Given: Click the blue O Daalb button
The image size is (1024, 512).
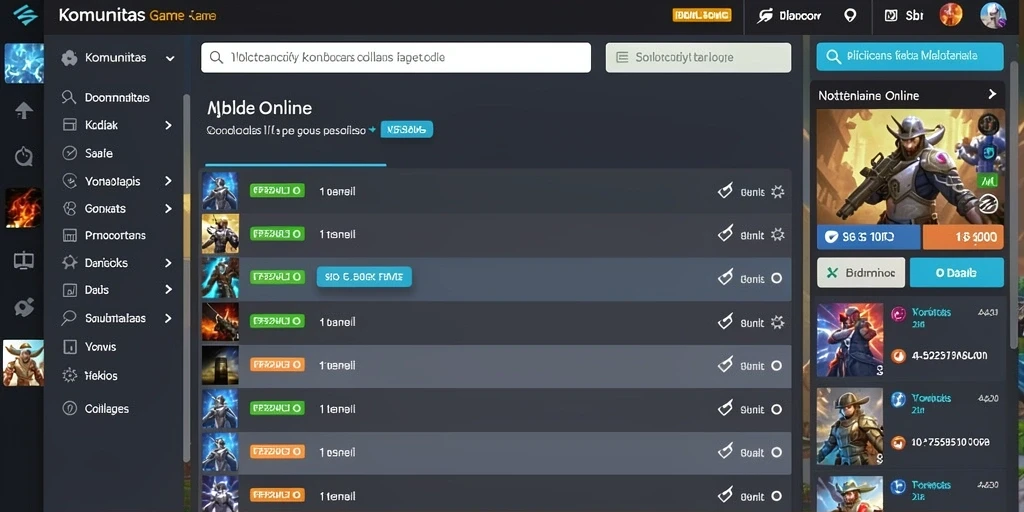Looking at the screenshot, I should pyautogui.click(x=956, y=272).
